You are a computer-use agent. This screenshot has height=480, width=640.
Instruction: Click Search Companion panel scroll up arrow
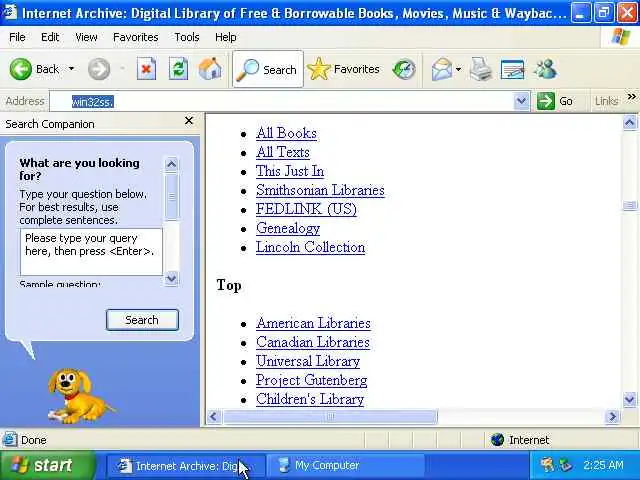click(171, 164)
